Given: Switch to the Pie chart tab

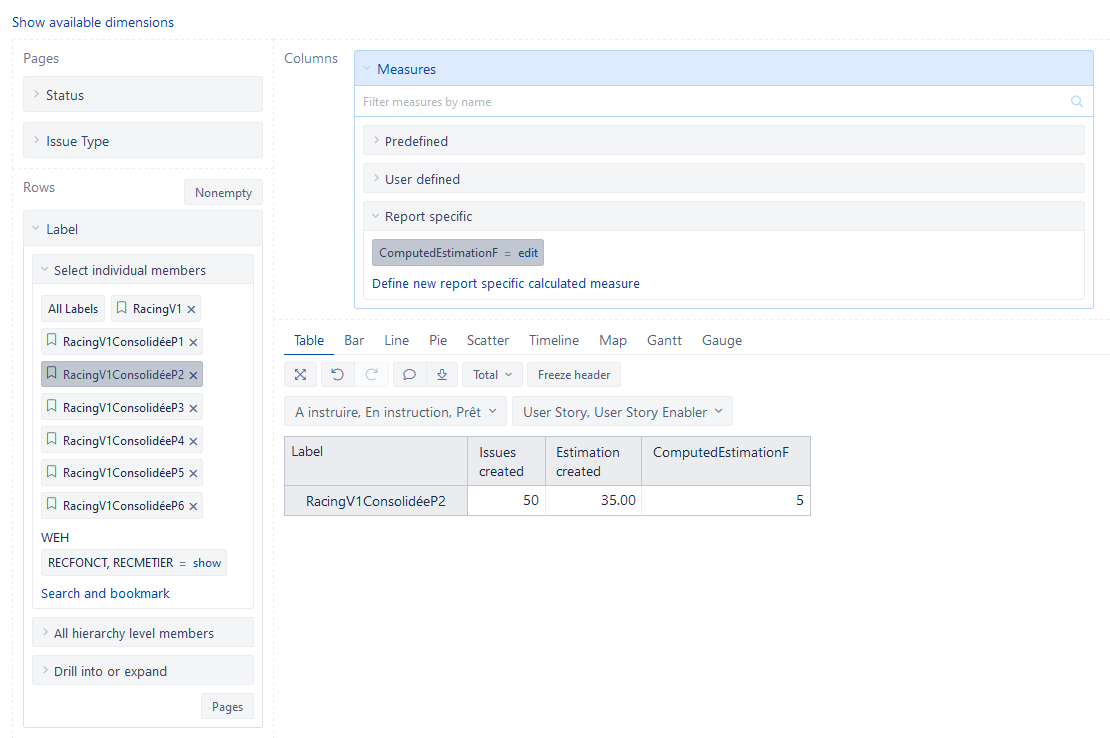Looking at the screenshot, I should [438, 340].
